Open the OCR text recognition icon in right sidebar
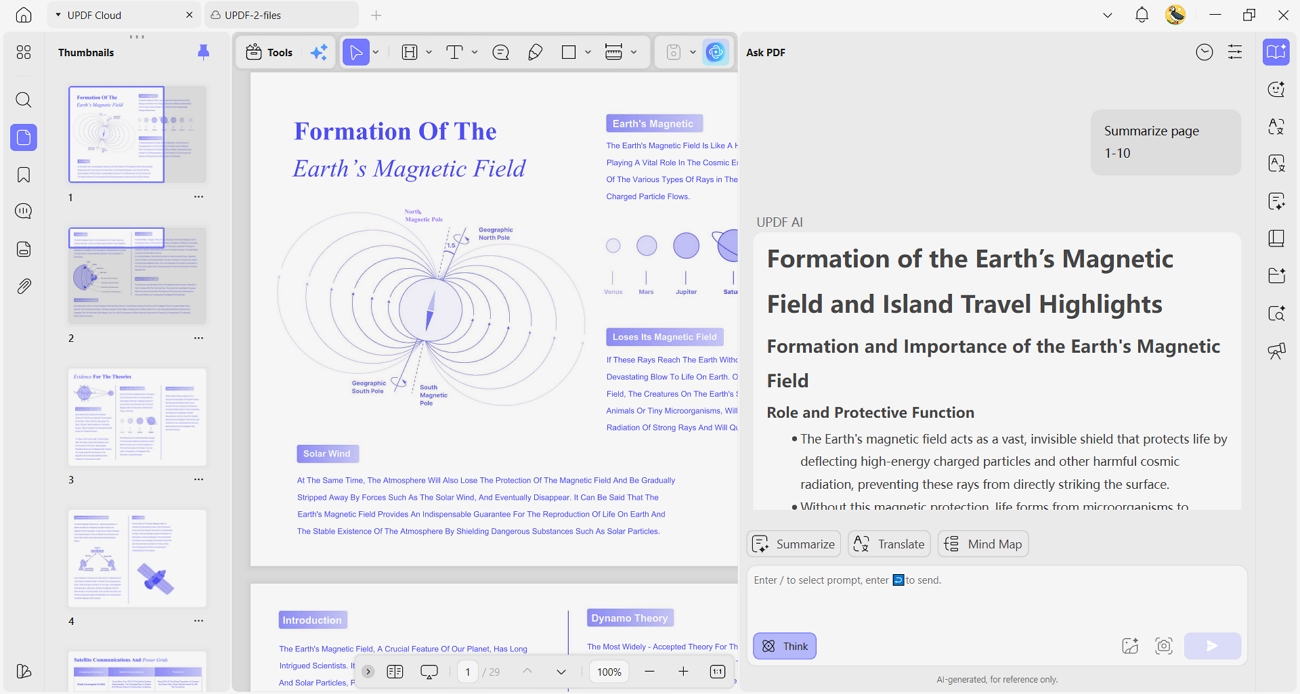 coord(1276,163)
